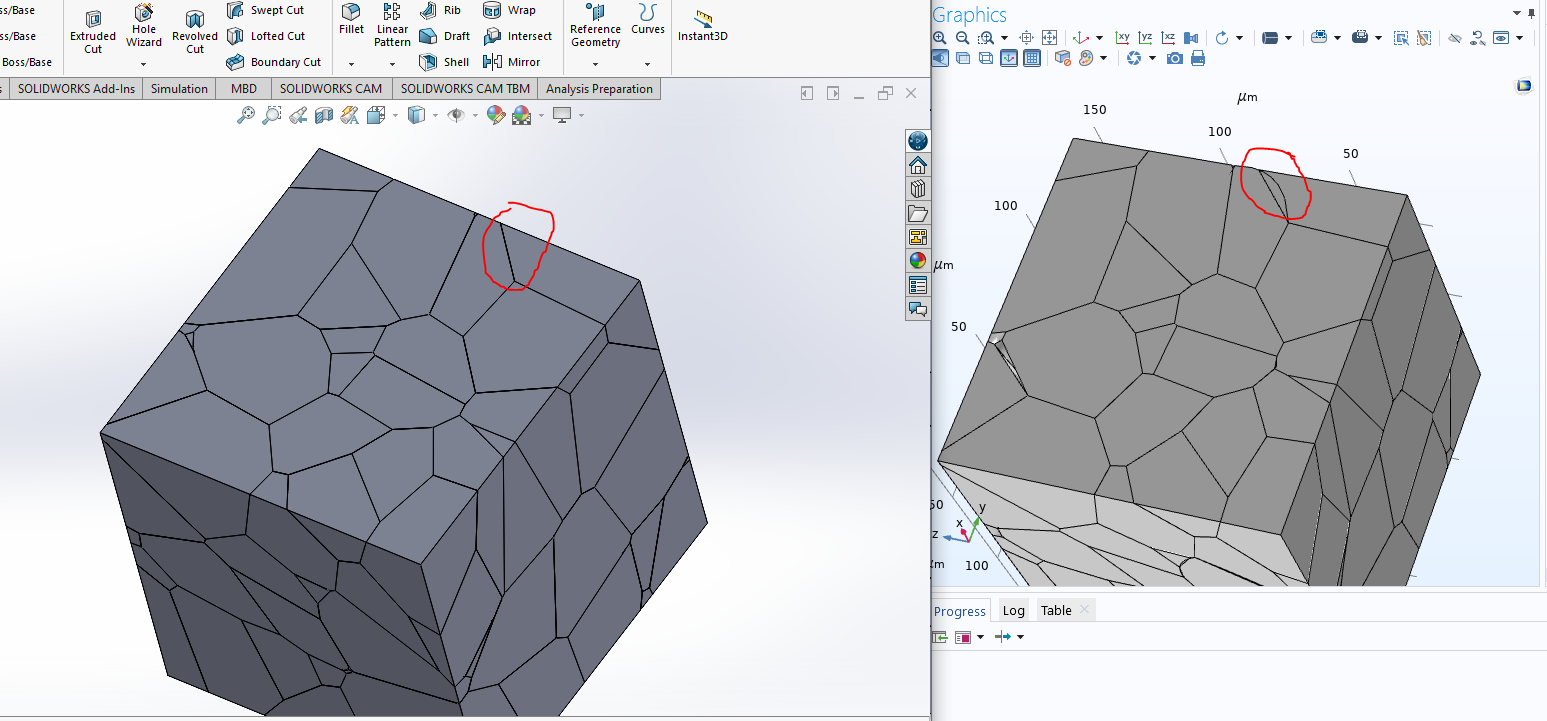Open Appearances tab in SOLIDWORKS task pane
The height and width of the screenshot is (721, 1547).
(x=917, y=261)
